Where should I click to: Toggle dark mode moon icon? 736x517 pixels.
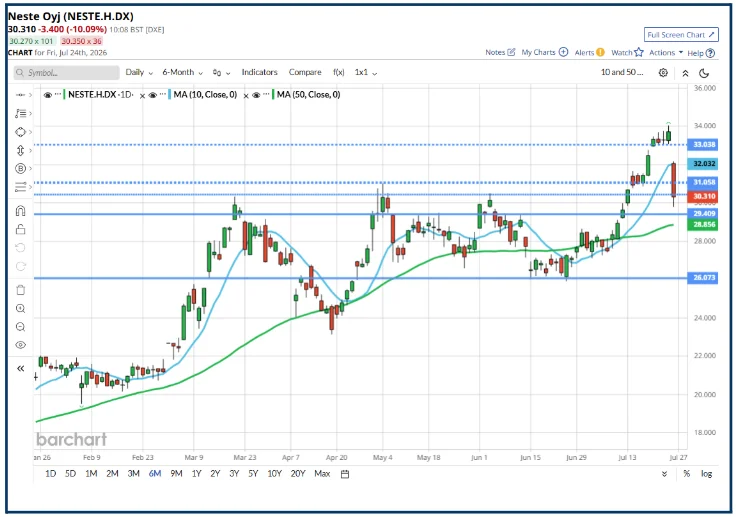(x=704, y=73)
